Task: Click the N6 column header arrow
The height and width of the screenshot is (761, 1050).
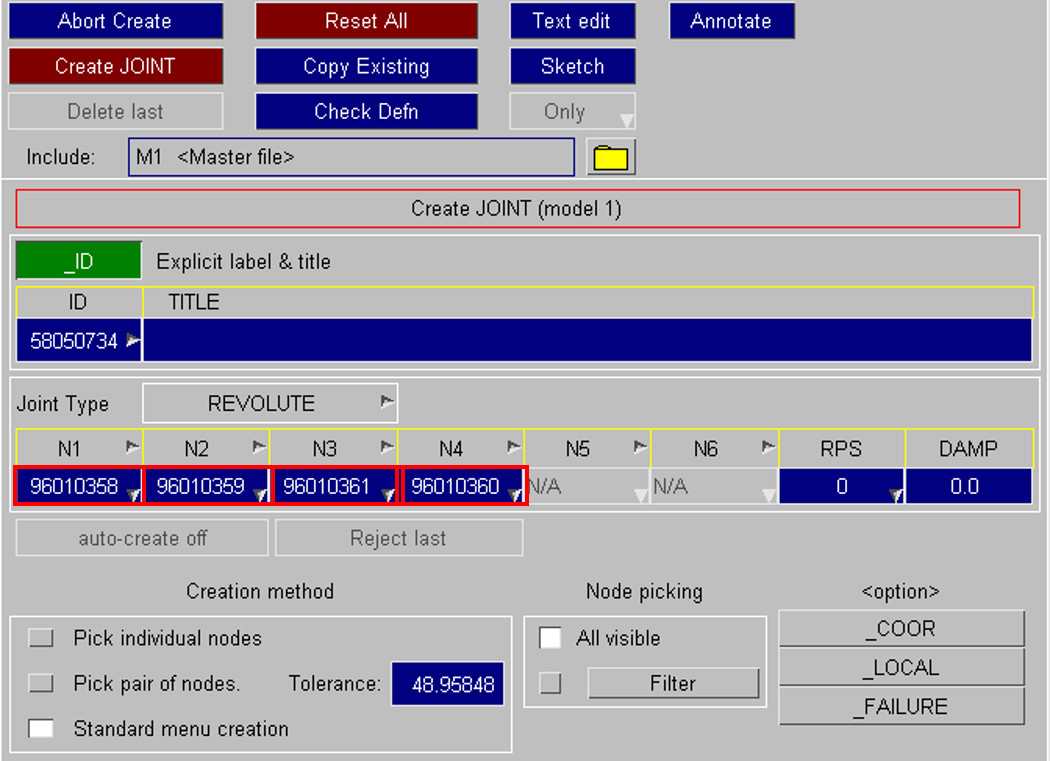Action: [x=768, y=446]
